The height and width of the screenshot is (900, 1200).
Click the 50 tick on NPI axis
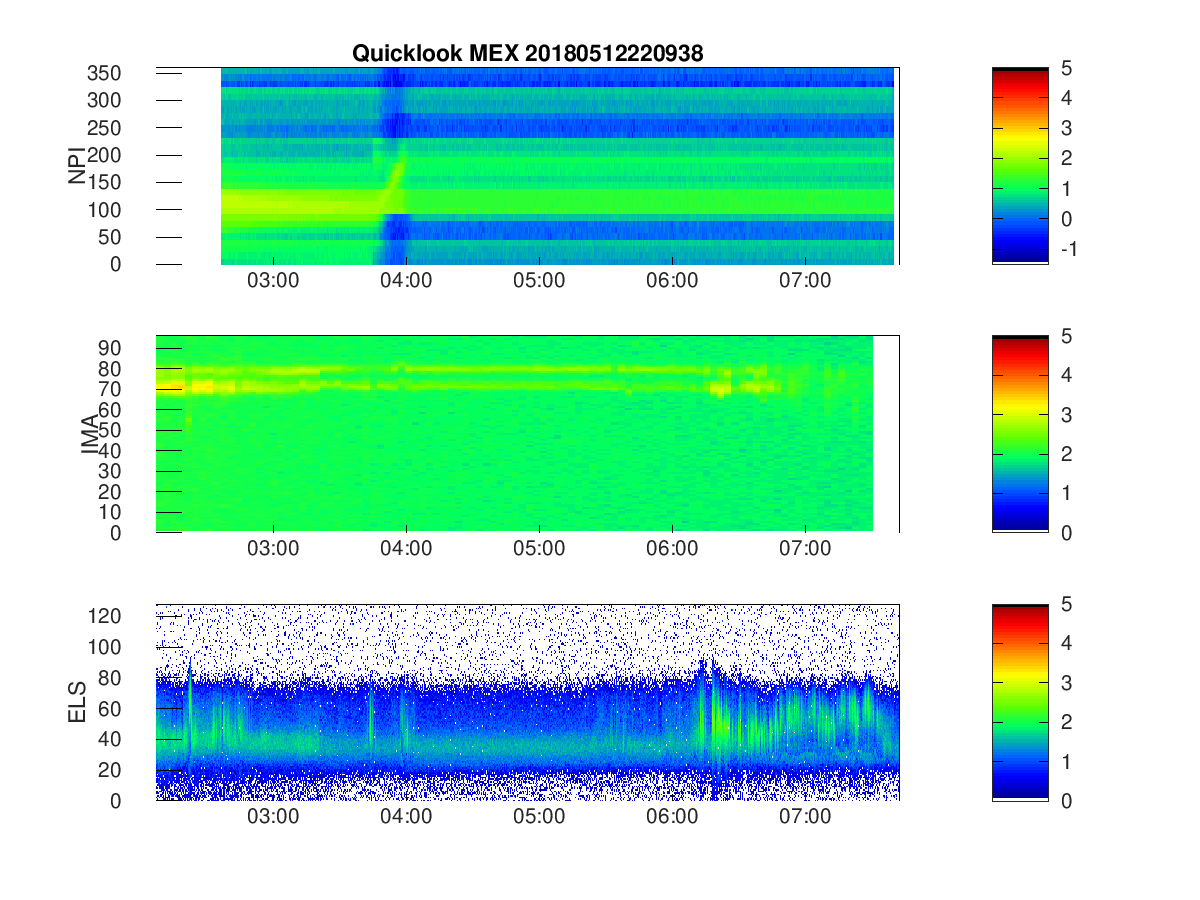[x=110, y=237]
